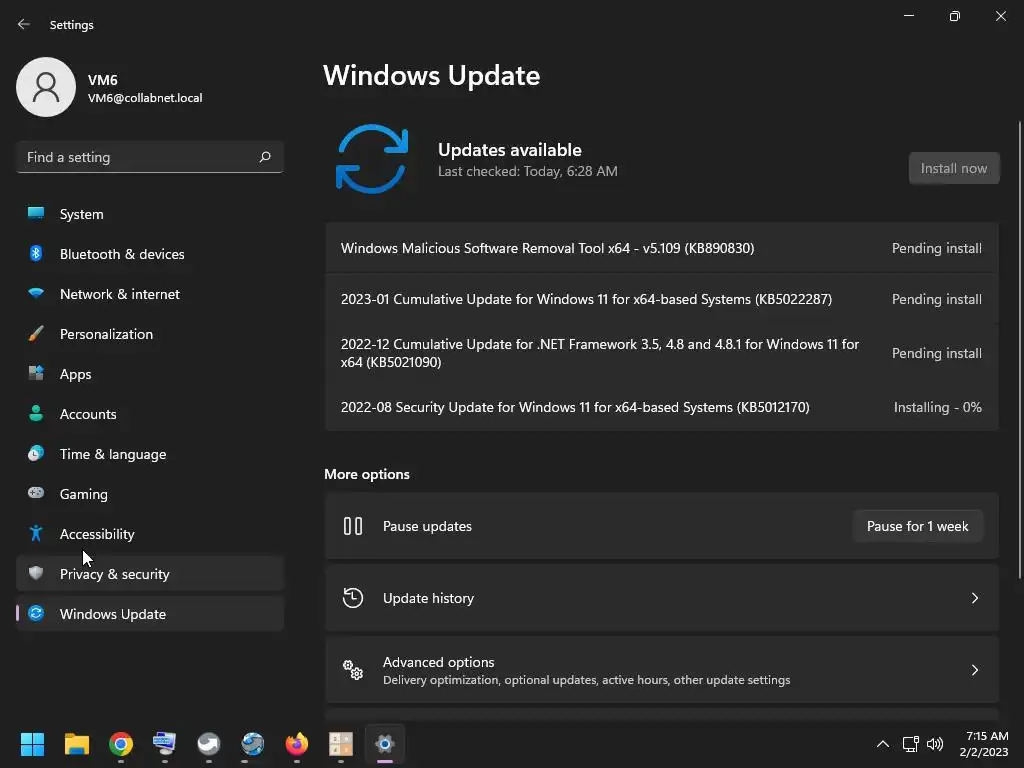Click the 2022-08 Security Update KB5012170 row
The height and width of the screenshot is (768, 1024).
[662, 407]
